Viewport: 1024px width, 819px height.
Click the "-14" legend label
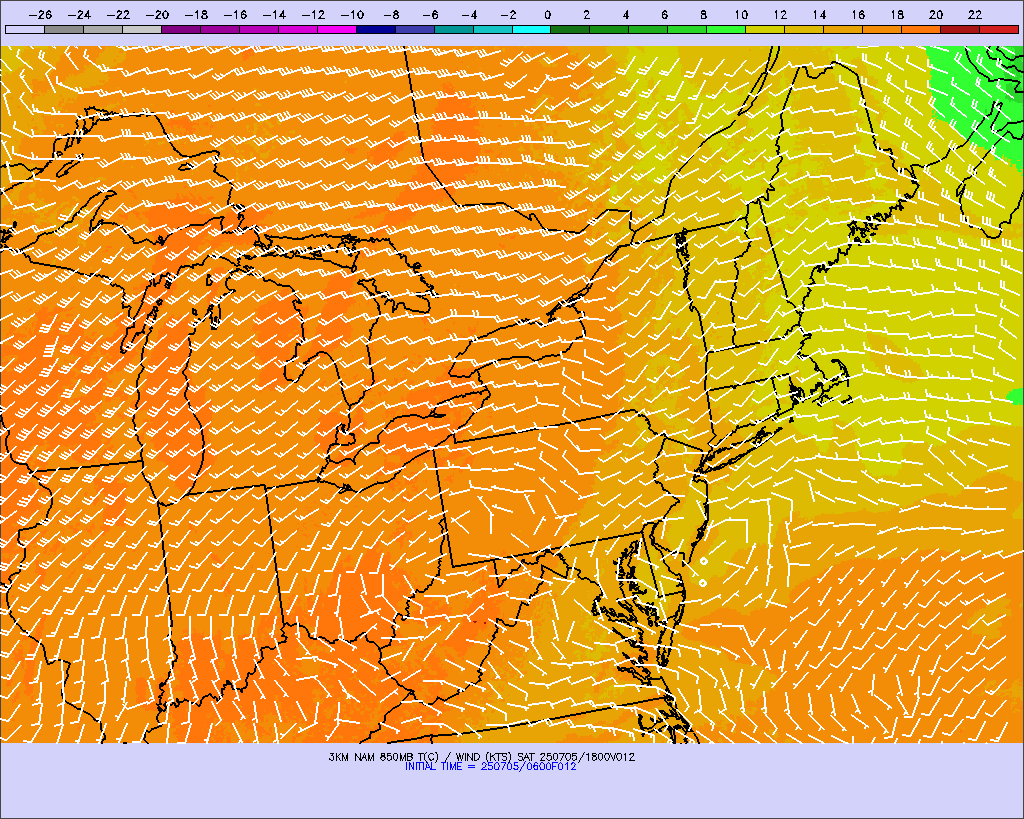tap(274, 14)
